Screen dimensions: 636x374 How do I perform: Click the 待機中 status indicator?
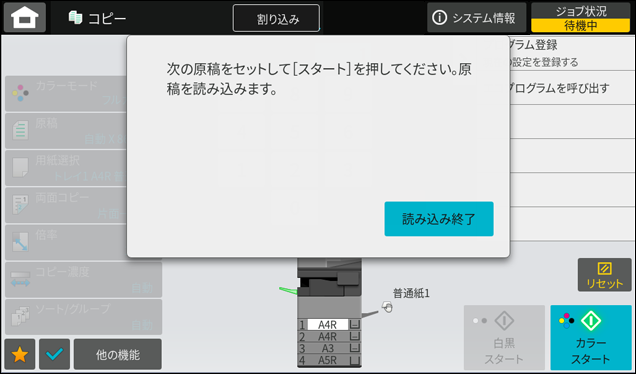[x=581, y=26]
